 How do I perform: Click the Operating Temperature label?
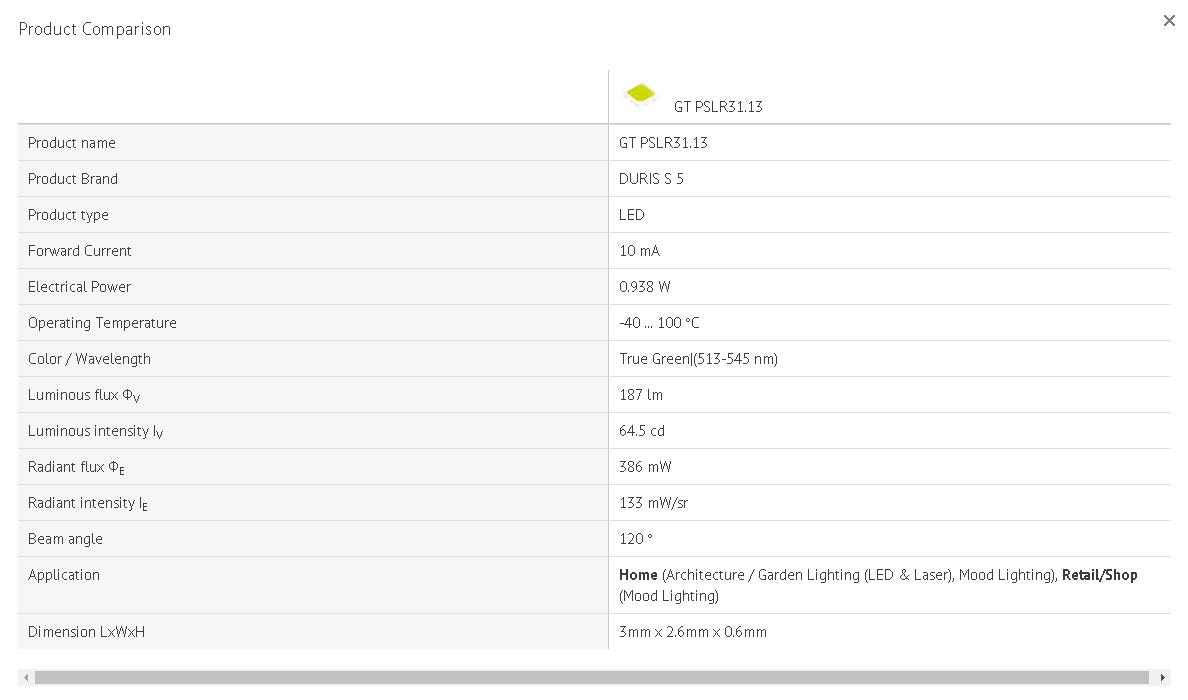102,323
